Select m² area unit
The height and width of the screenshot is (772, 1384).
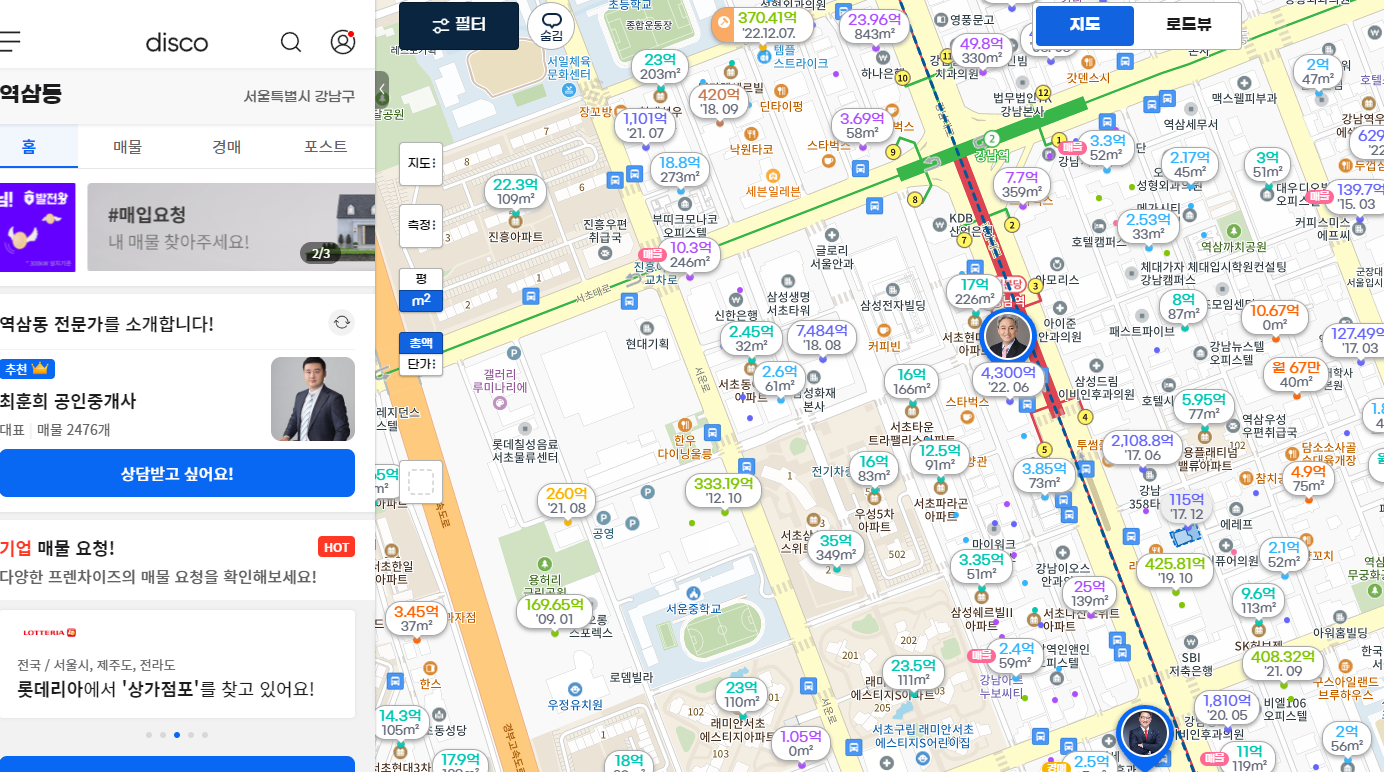[421, 300]
